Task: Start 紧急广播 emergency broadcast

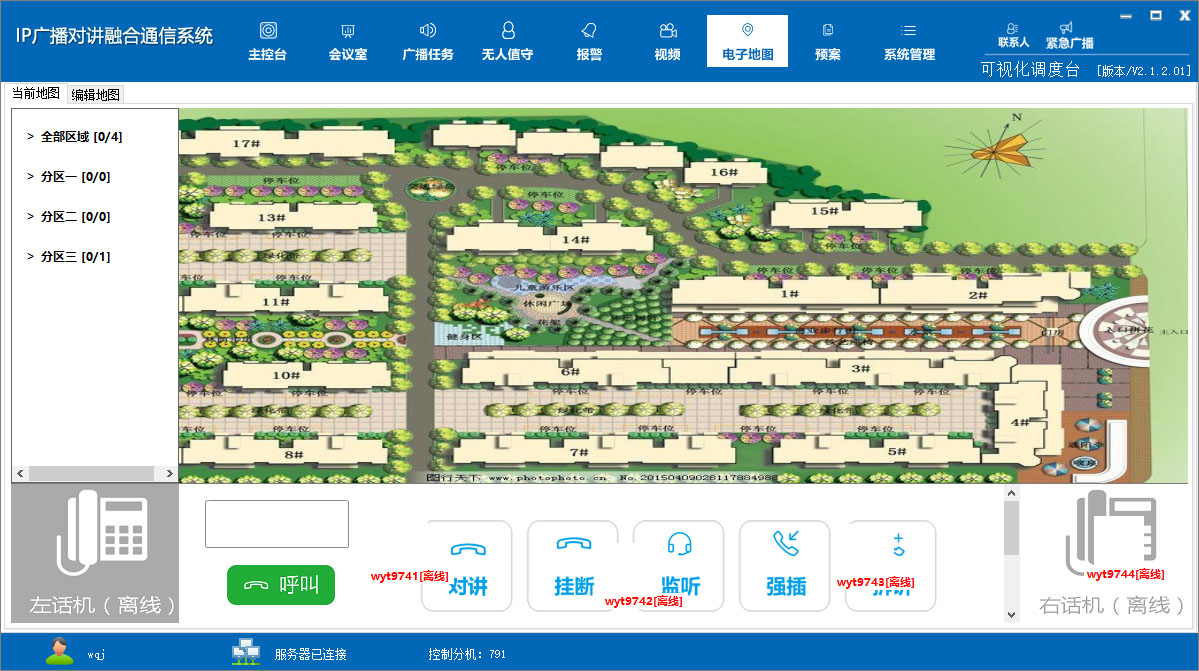Action: [x=1069, y=35]
